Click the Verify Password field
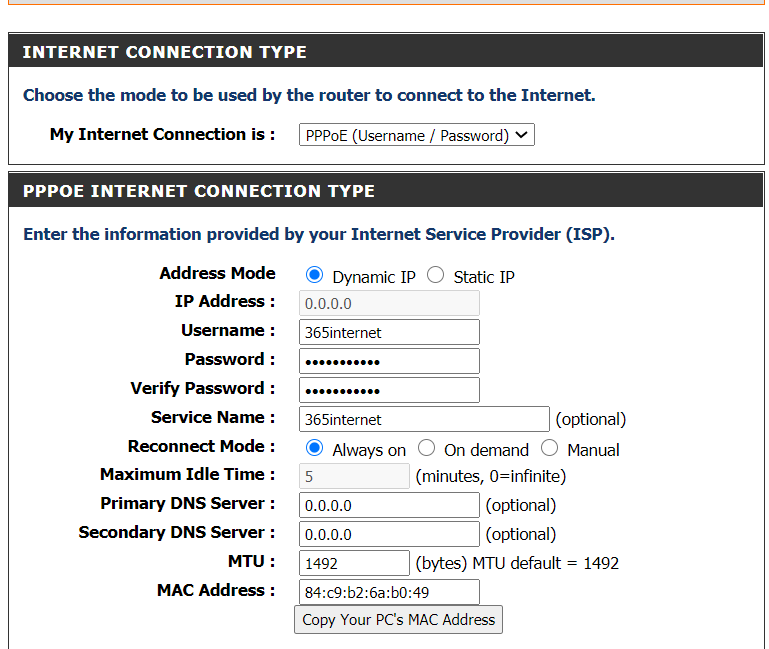Viewport: 769px width, 649px height. 389,390
